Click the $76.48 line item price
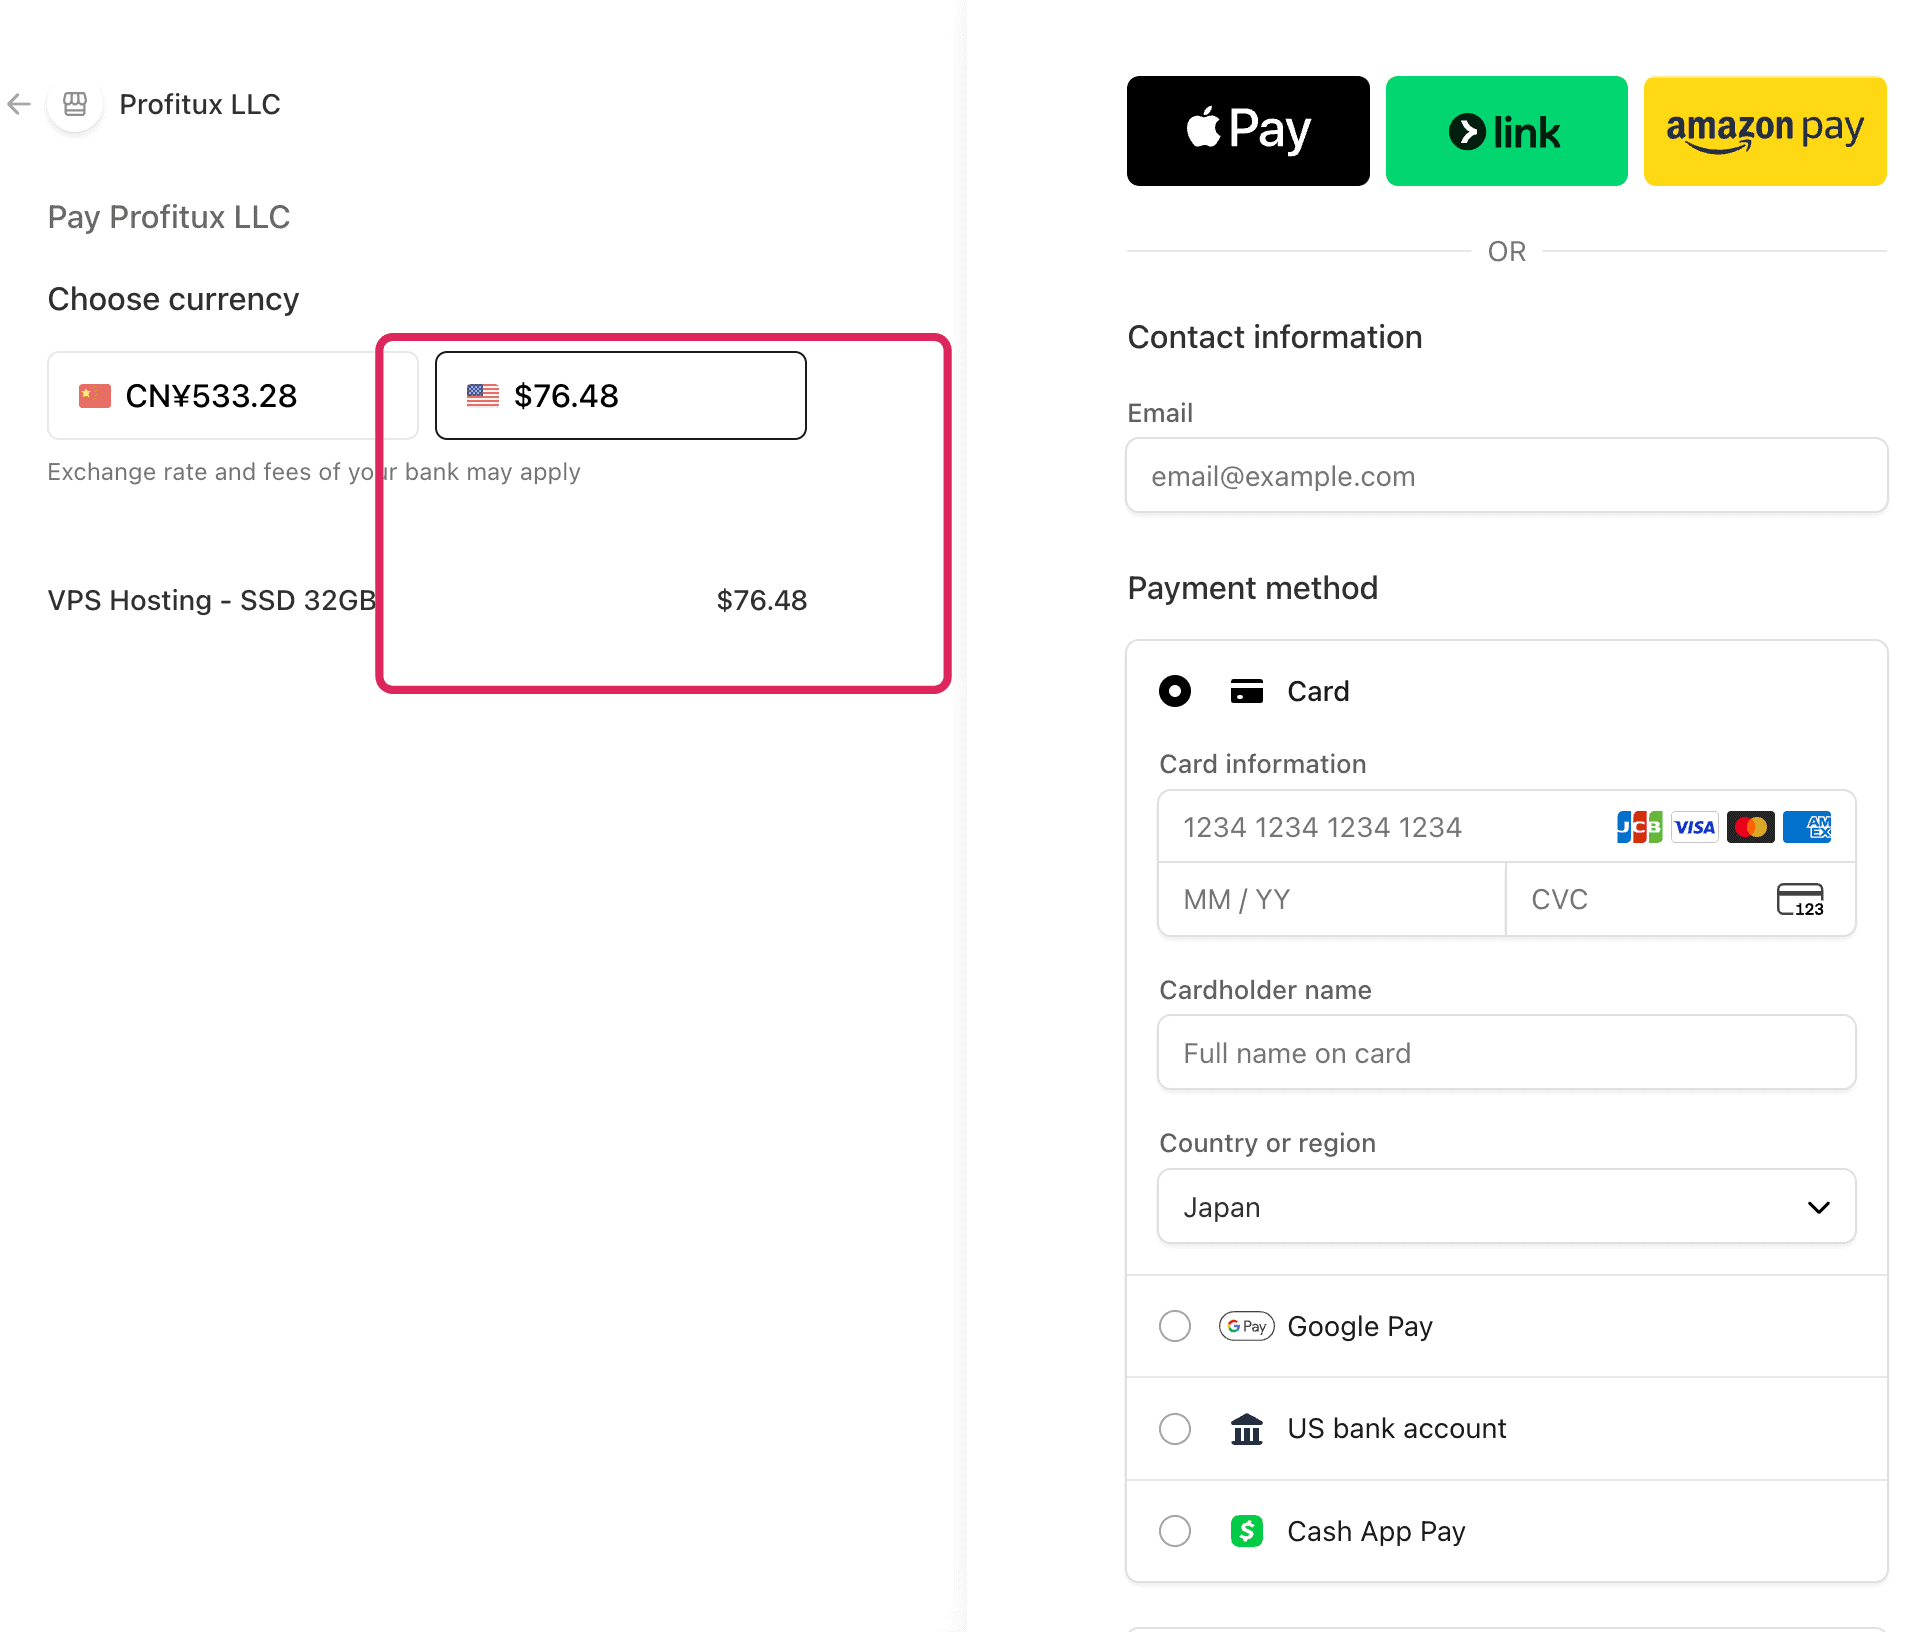The width and height of the screenshot is (1906, 1632). [762, 600]
